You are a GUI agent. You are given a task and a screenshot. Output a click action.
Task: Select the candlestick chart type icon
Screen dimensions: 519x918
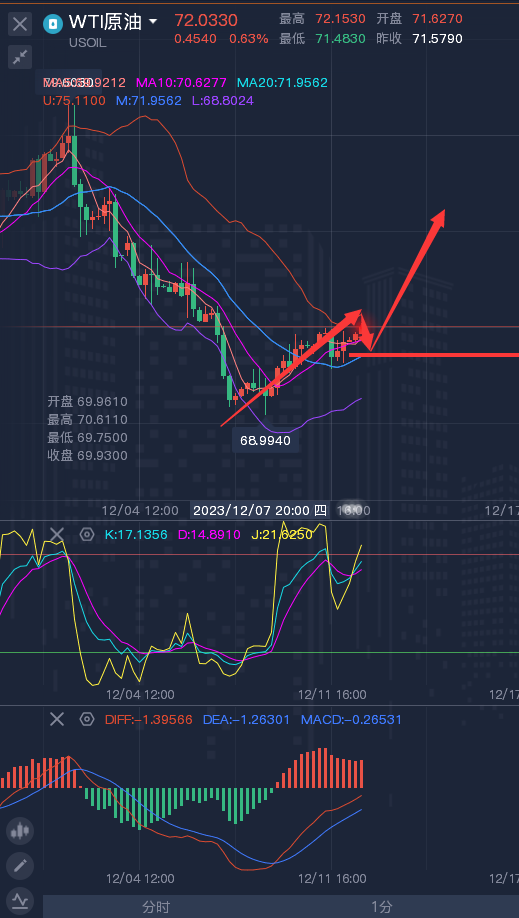pyautogui.click(x=21, y=830)
